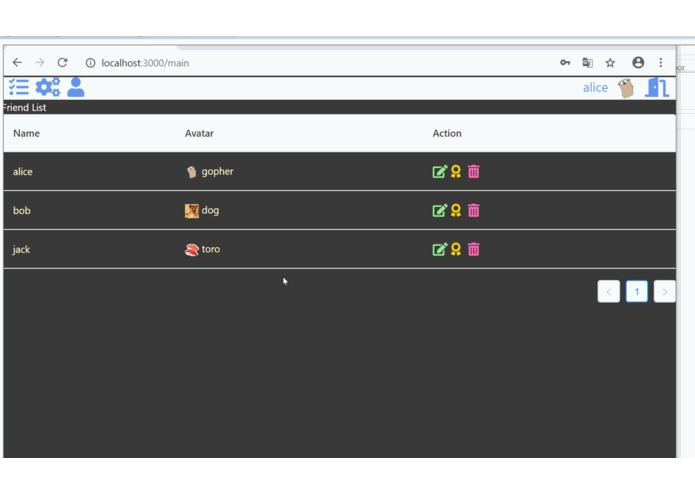
Task: Go to next page in pagination
Action: [664, 292]
